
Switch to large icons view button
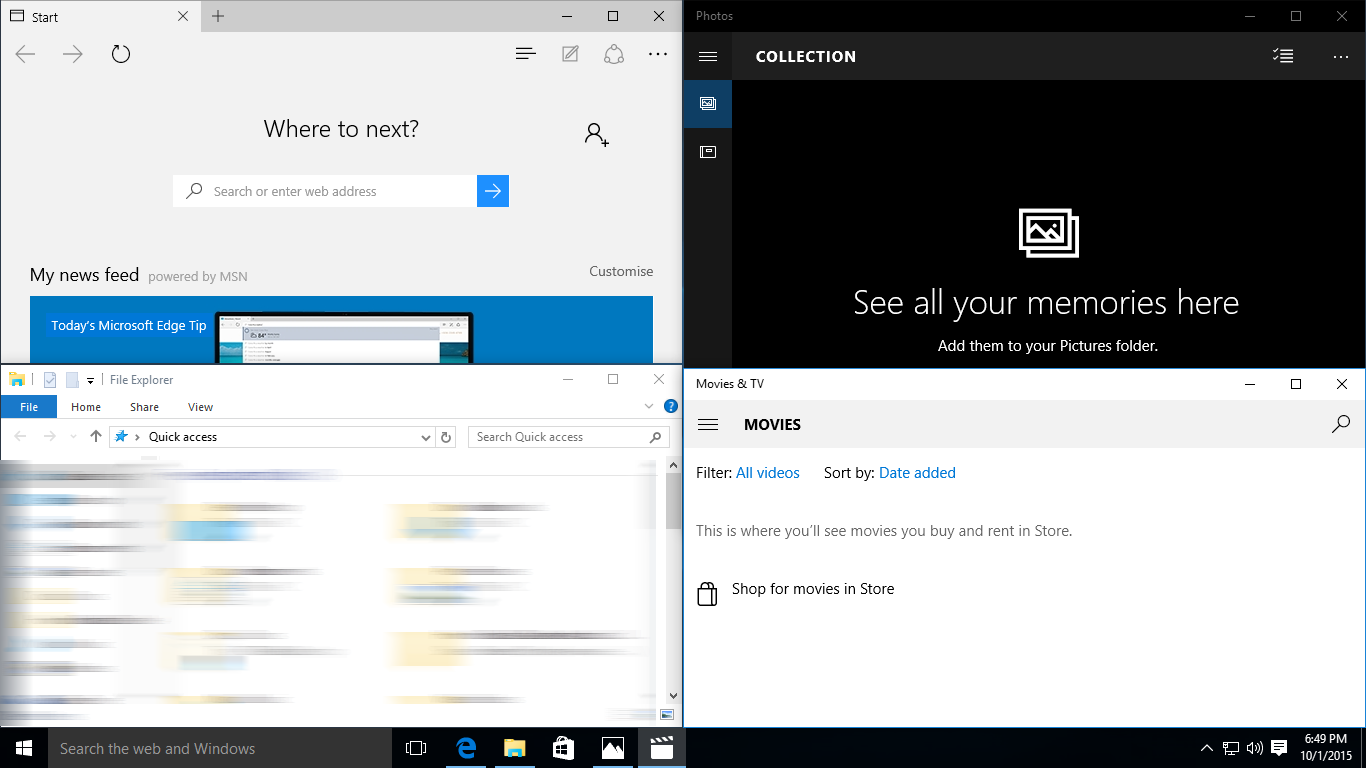click(x=667, y=715)
